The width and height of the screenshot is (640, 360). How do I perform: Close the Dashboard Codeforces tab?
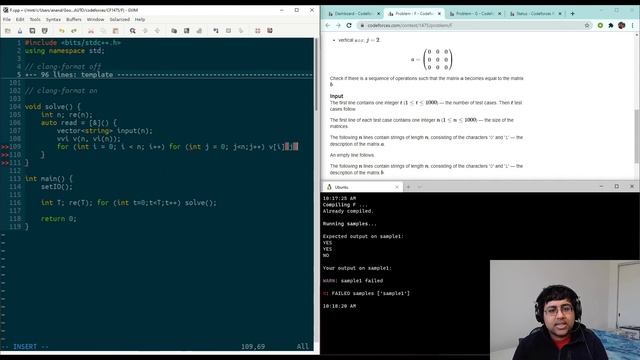pyautogui.click(x=378, y=13)
